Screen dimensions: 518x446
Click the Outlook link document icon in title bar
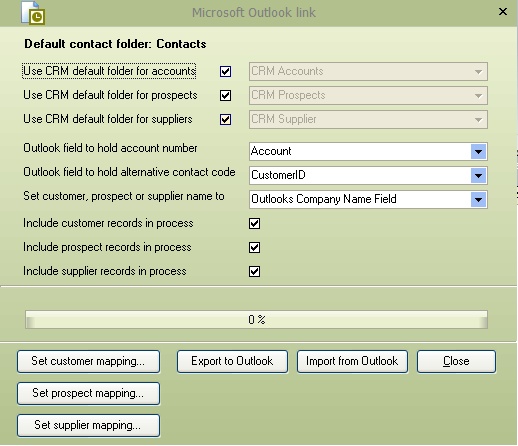(x=33, y=13)
